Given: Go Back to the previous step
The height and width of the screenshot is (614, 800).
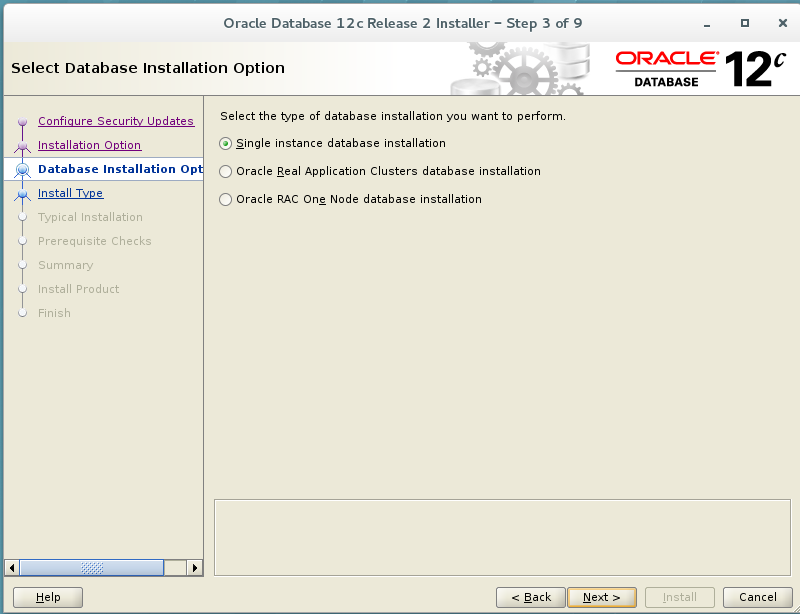Looking at the screenshot, I should [x=531, y=597].
